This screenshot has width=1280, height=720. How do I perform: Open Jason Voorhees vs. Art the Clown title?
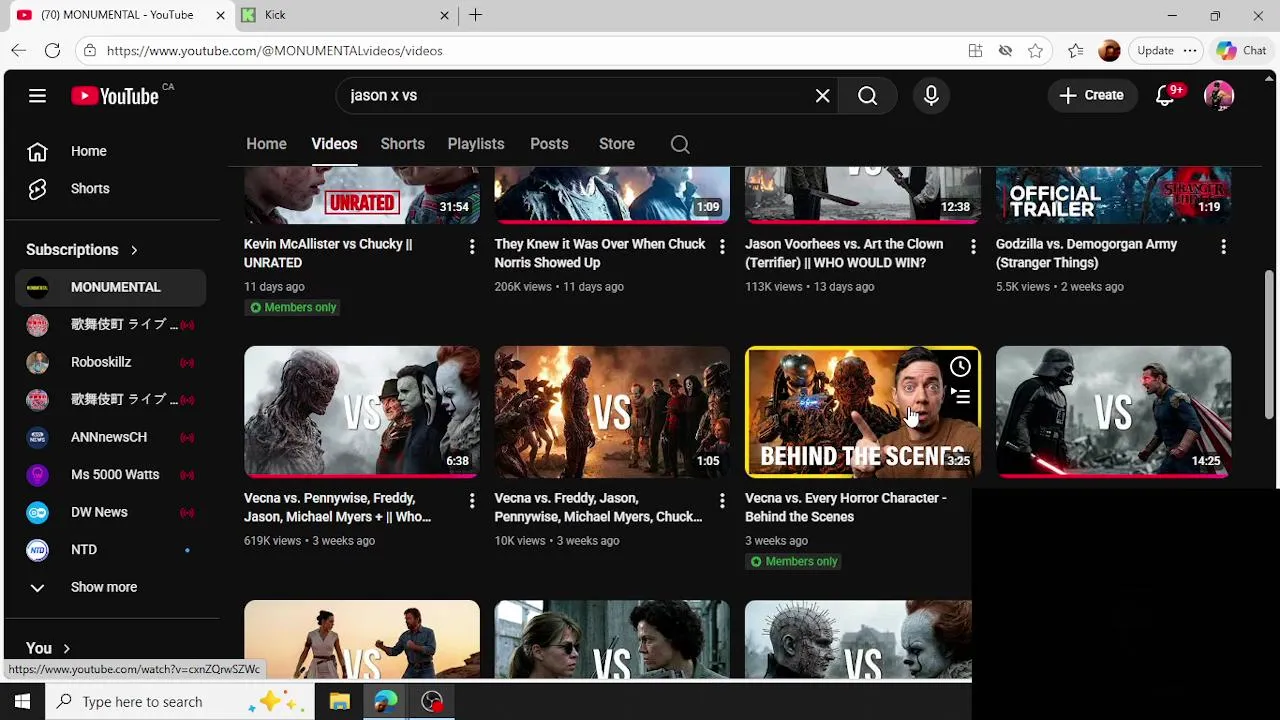coord(844,254)
